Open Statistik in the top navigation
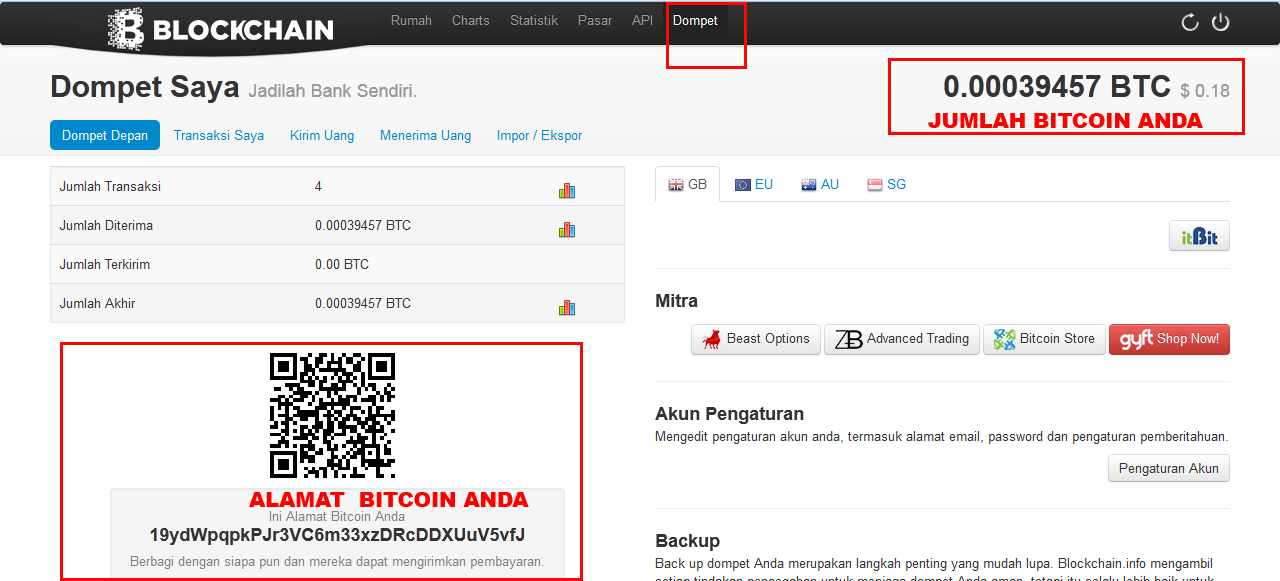 point(534,20)
